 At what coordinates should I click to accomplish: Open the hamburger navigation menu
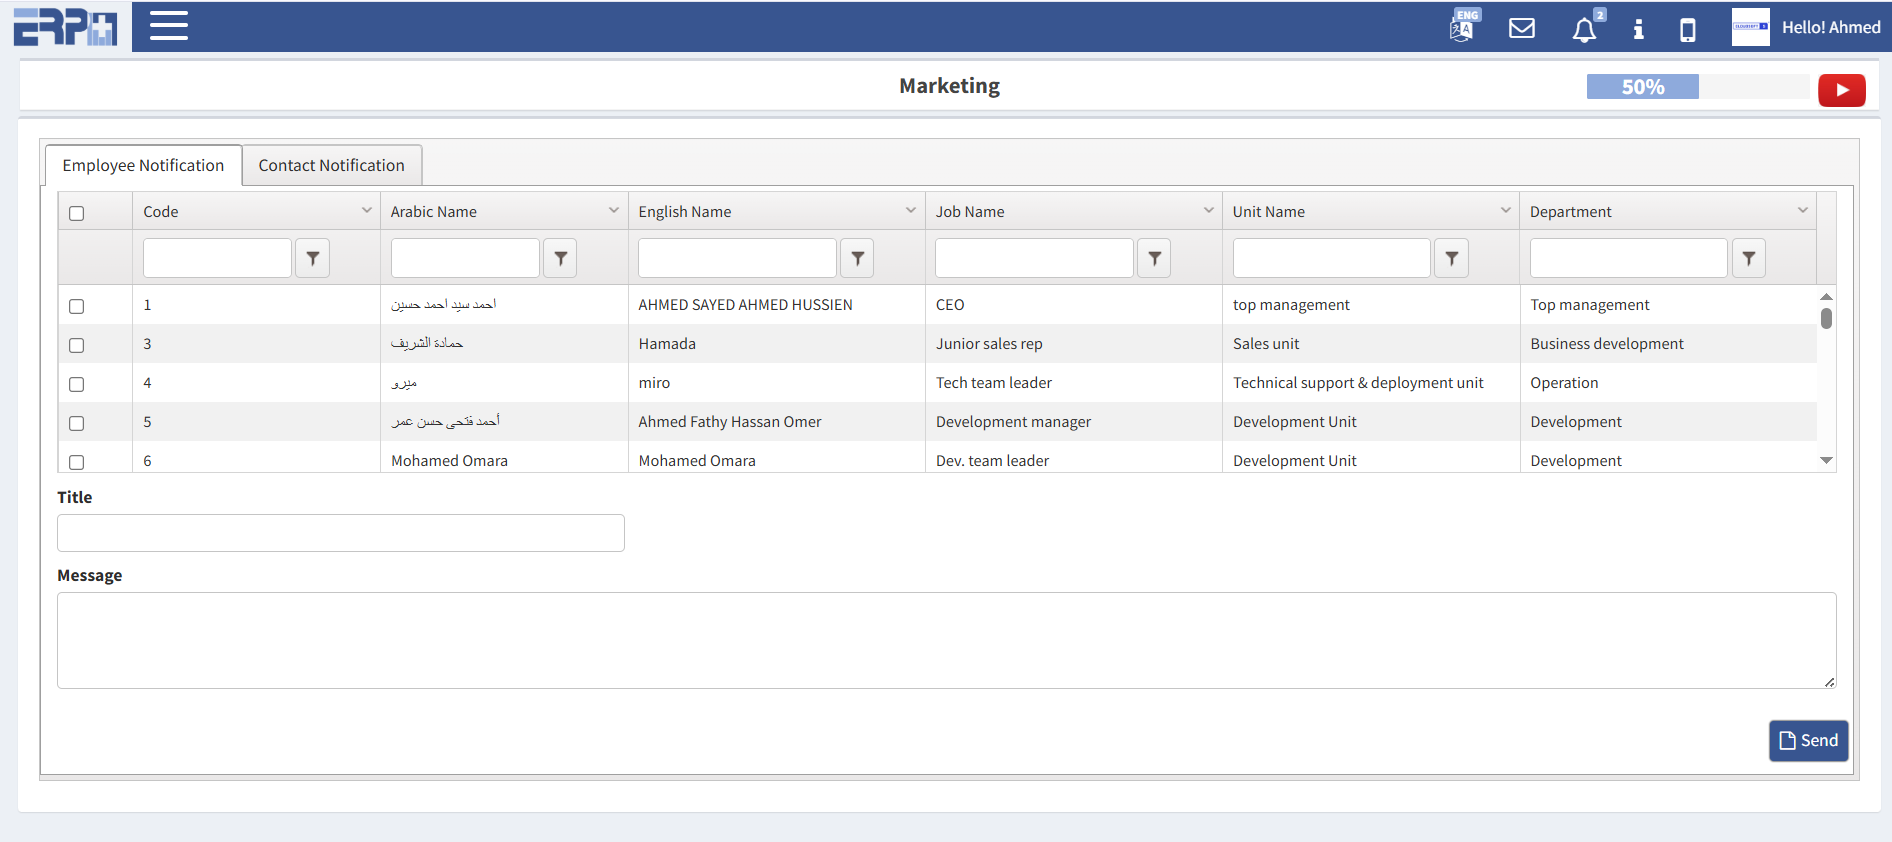click(x=168, y=26)
